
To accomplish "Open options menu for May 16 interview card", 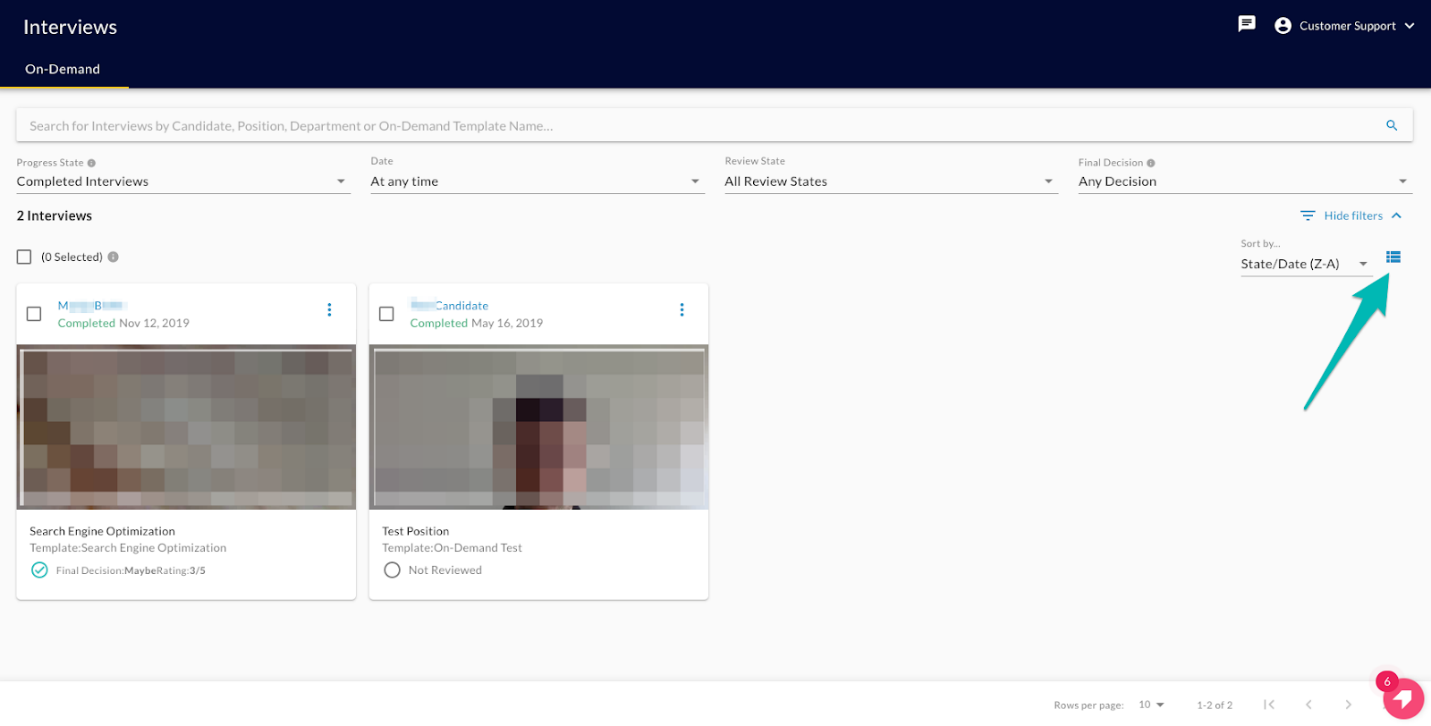I will [x=682, y=310].
